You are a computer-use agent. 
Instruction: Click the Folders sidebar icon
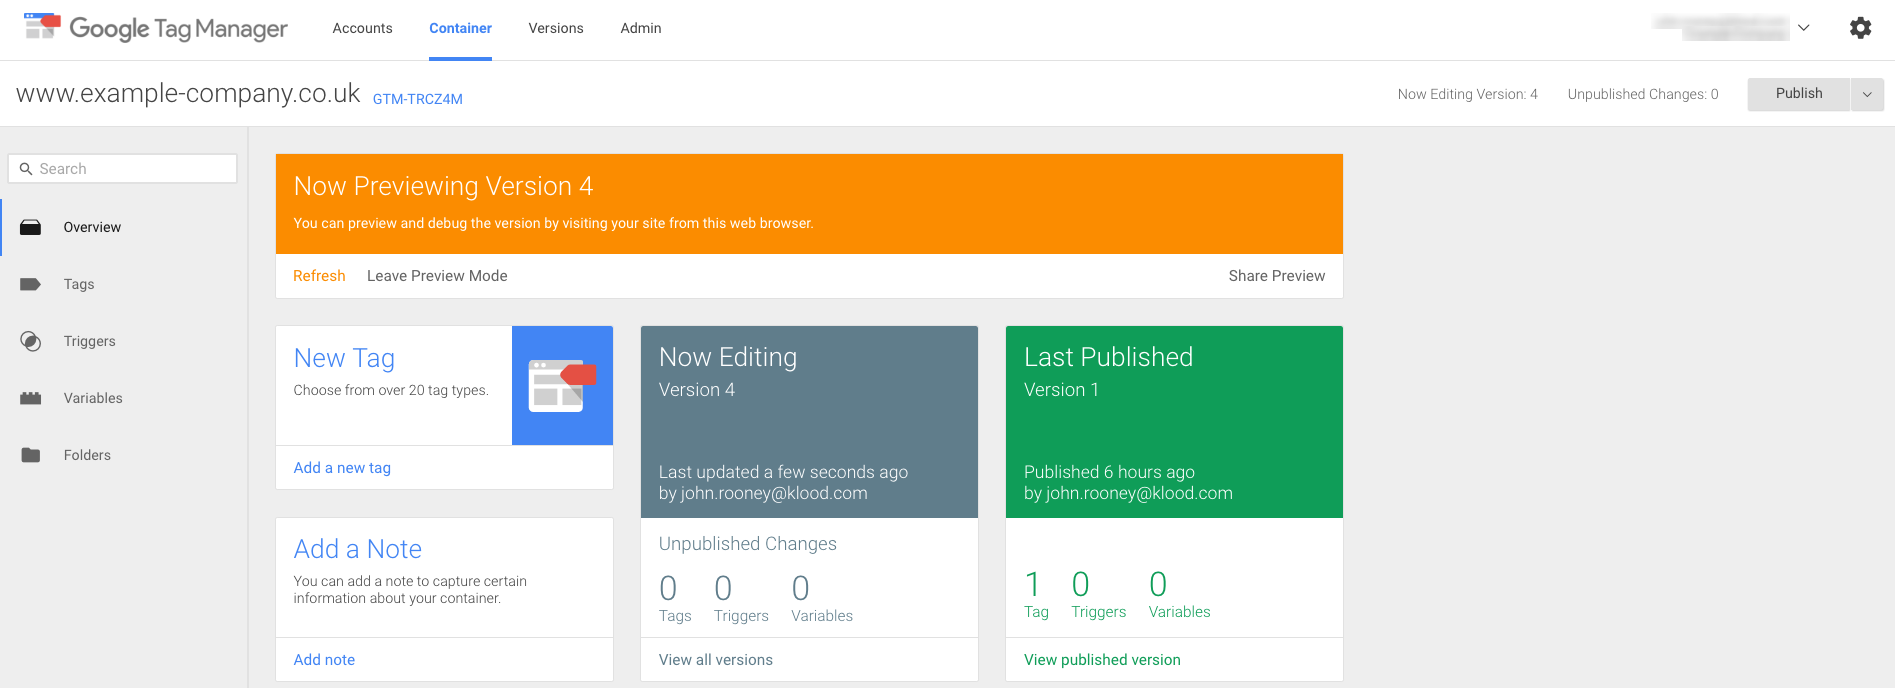point(31,455)
